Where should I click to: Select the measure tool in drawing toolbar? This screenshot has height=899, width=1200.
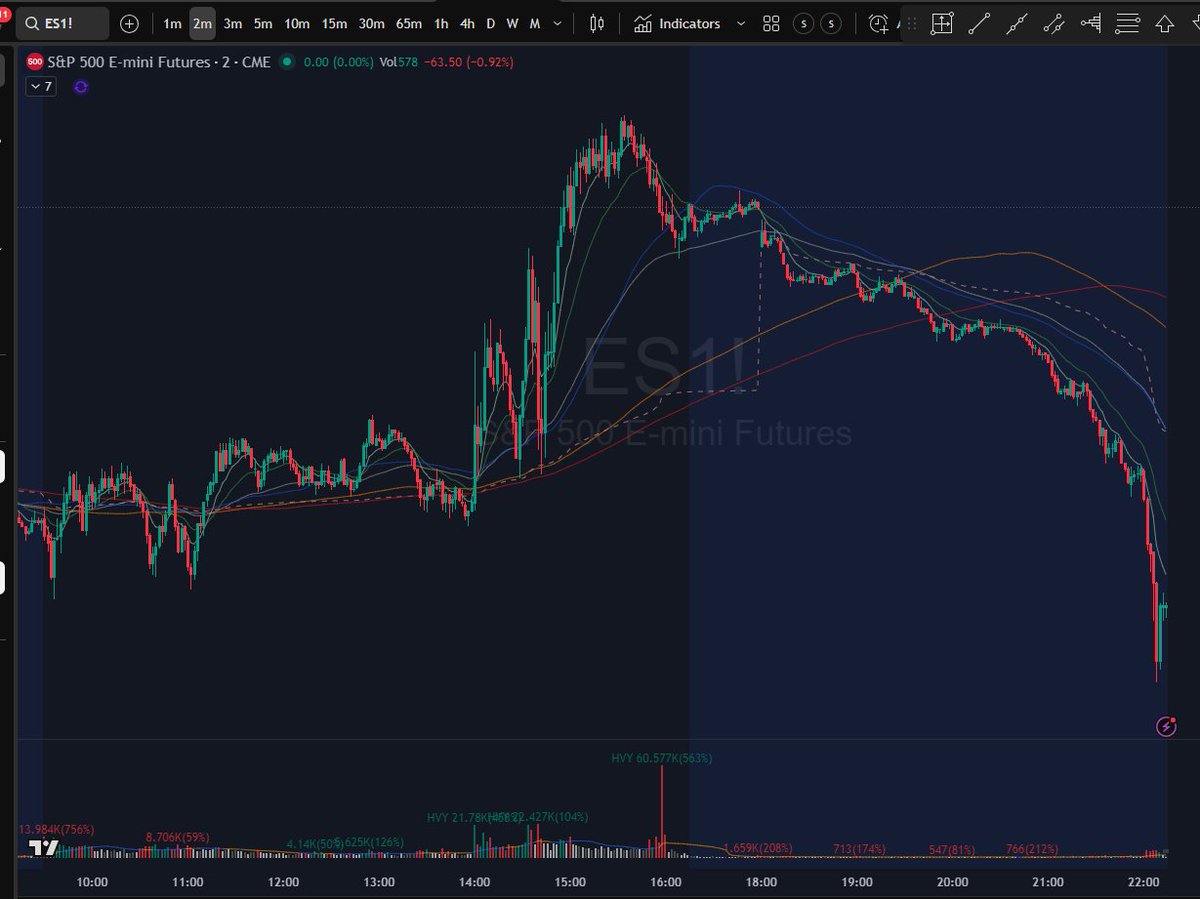click(x=942, y=23)
